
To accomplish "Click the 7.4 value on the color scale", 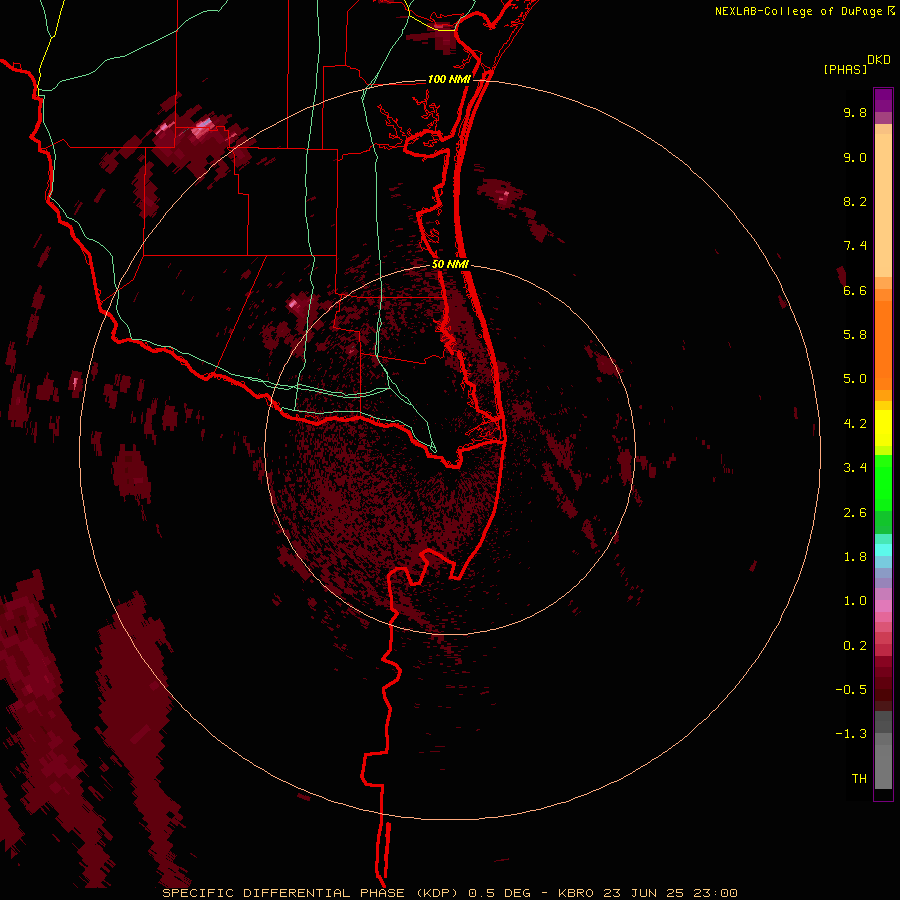I will (x=855, y=246).
